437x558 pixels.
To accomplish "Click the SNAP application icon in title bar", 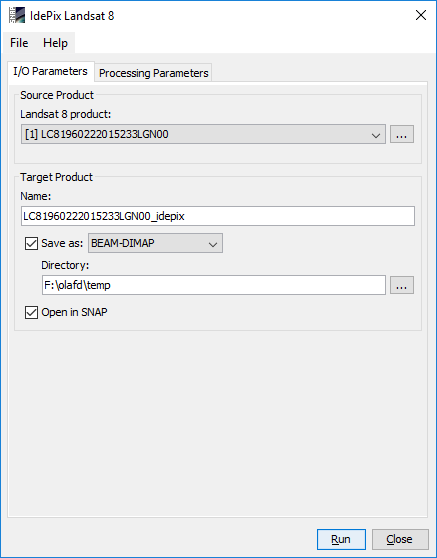I will pyautogui.click(x=17, y=15).
